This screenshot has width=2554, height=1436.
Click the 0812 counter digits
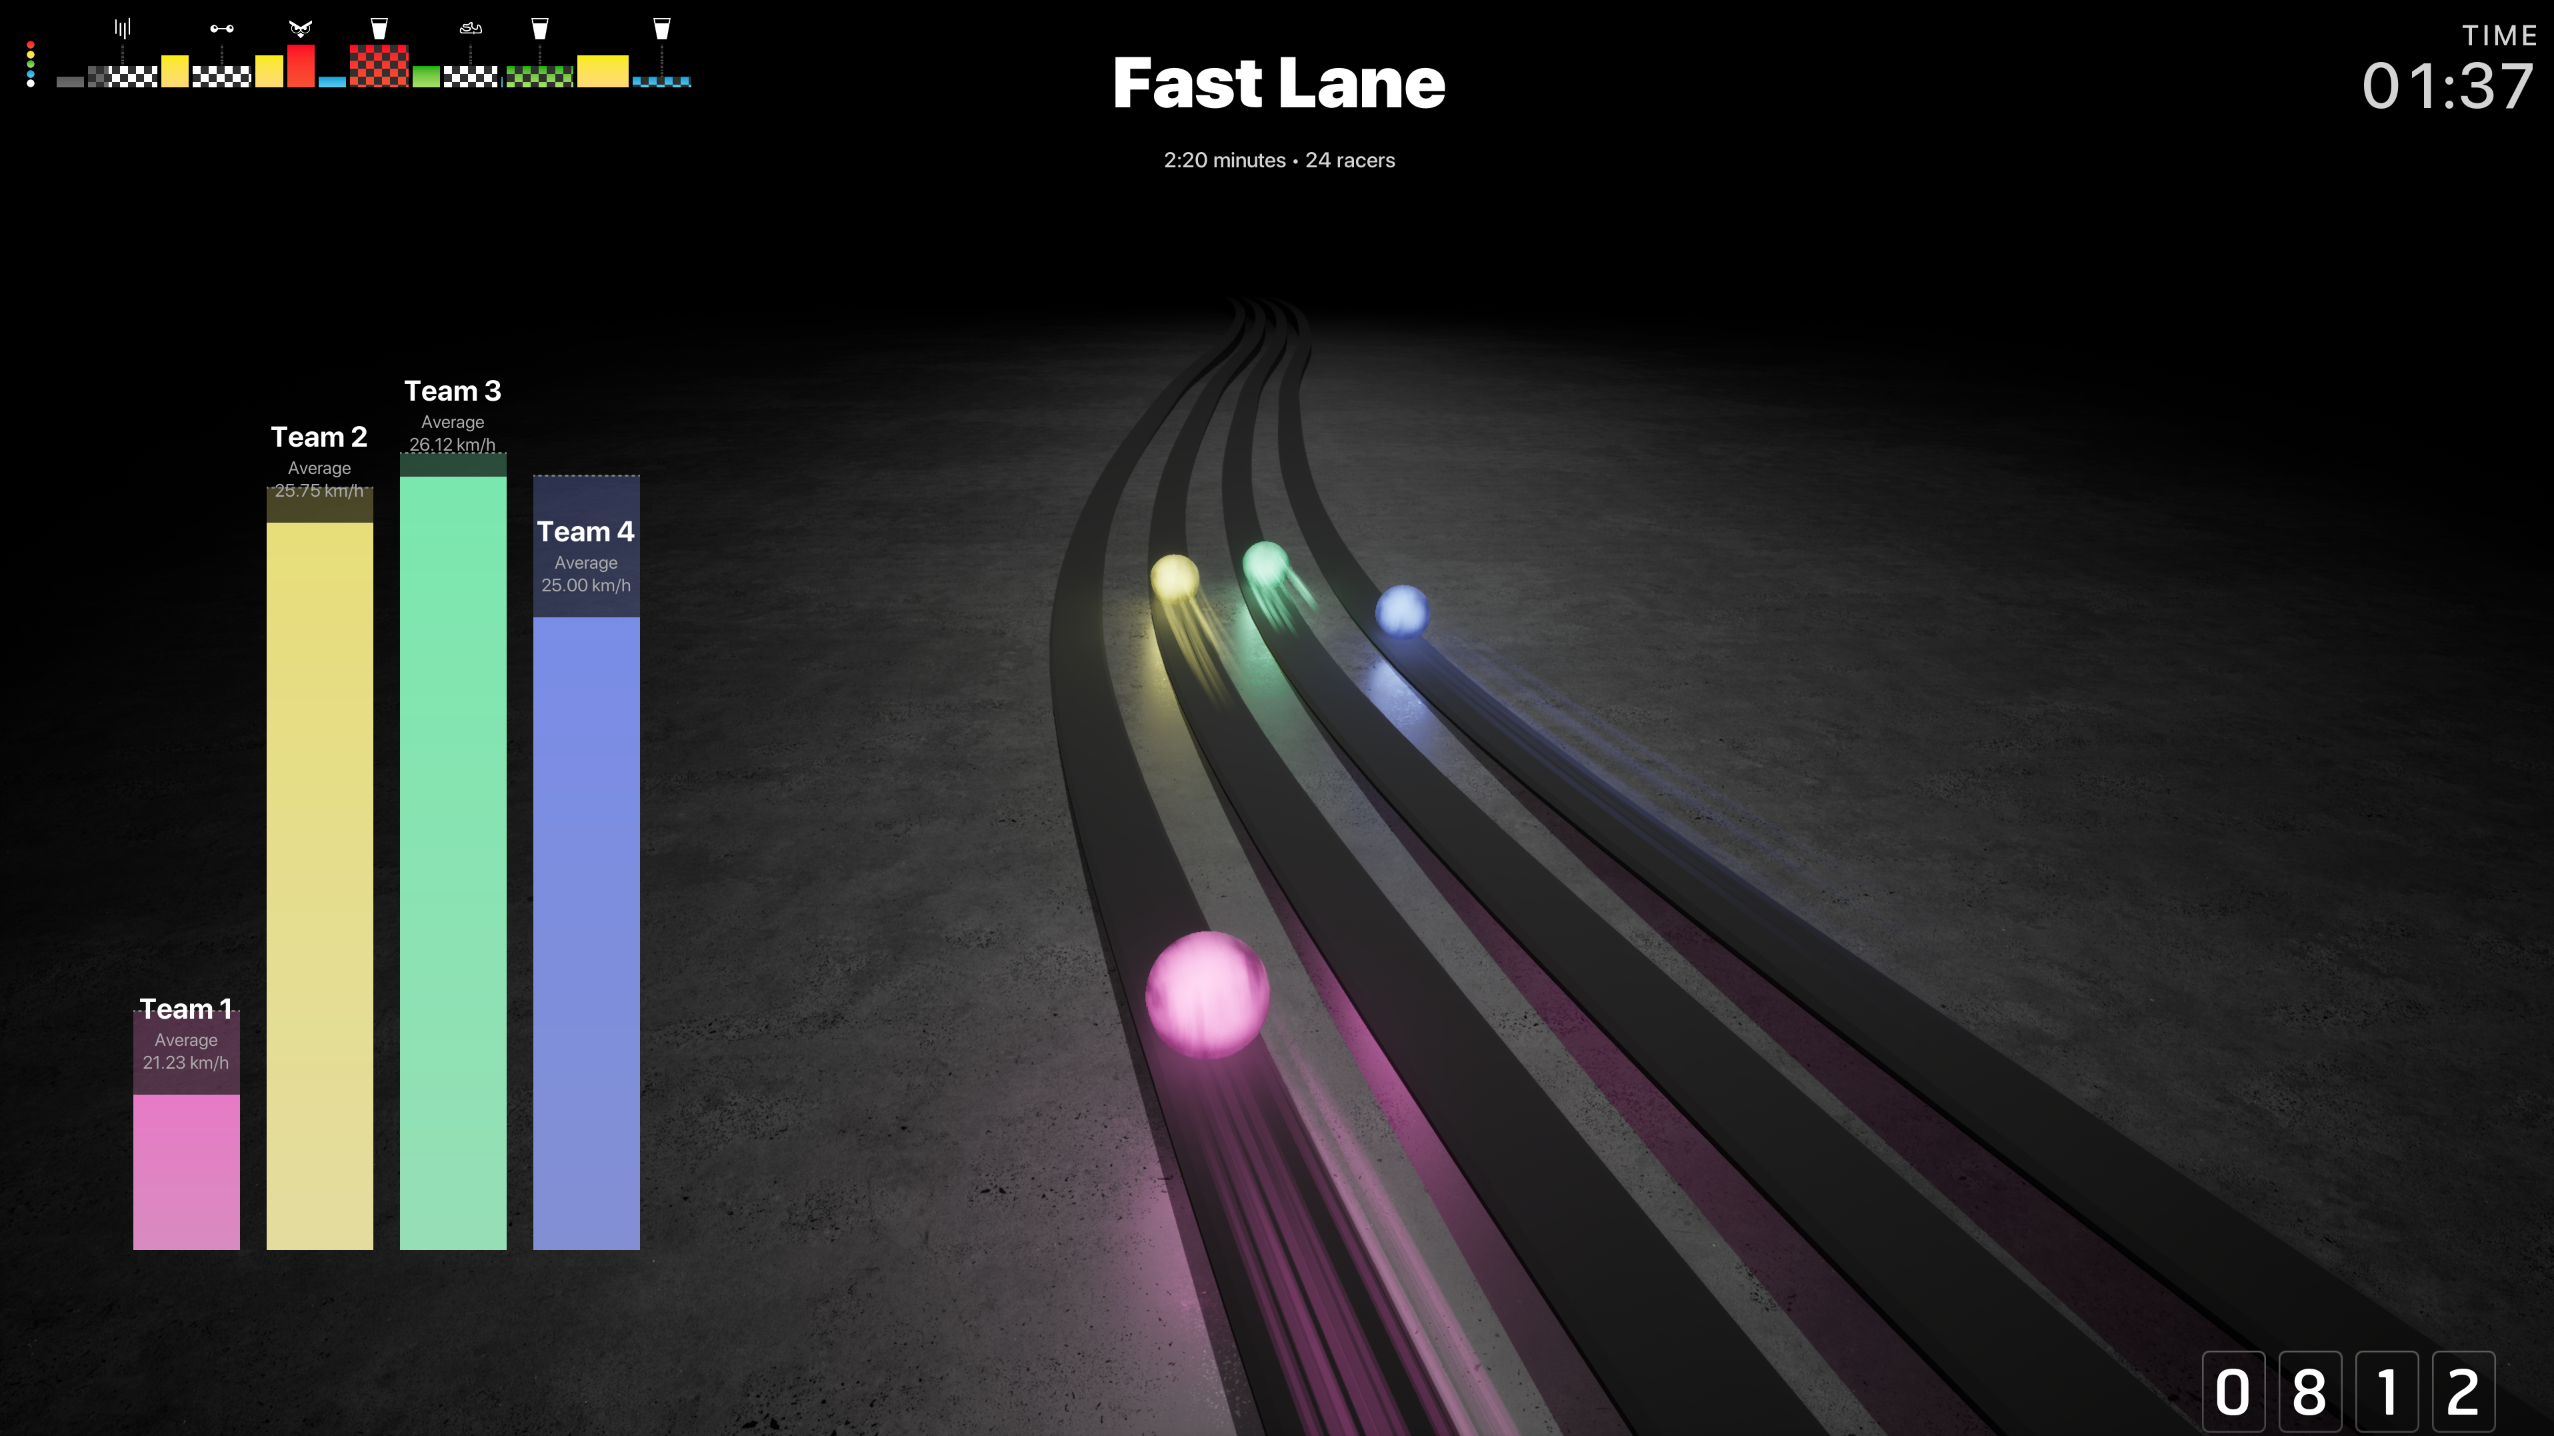2348,1391
